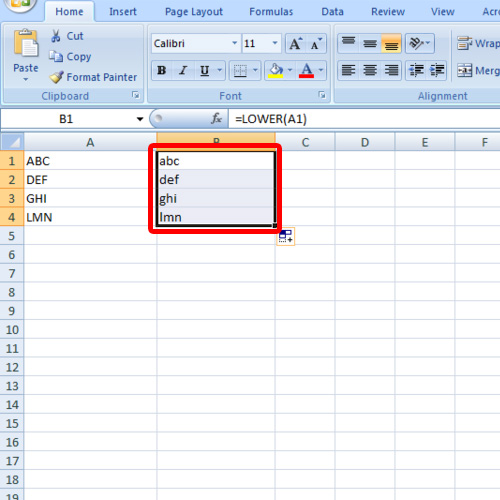This screenshot has width=500, height=500.
Task: Select column C header
Action: pyautogui.click(x=305, y=142)
